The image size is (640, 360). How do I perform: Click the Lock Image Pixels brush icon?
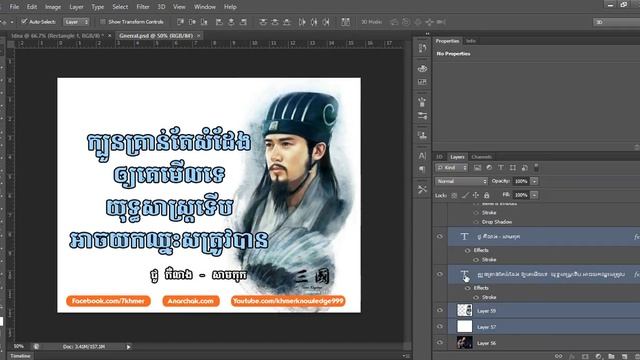click(x=465, y=196)
